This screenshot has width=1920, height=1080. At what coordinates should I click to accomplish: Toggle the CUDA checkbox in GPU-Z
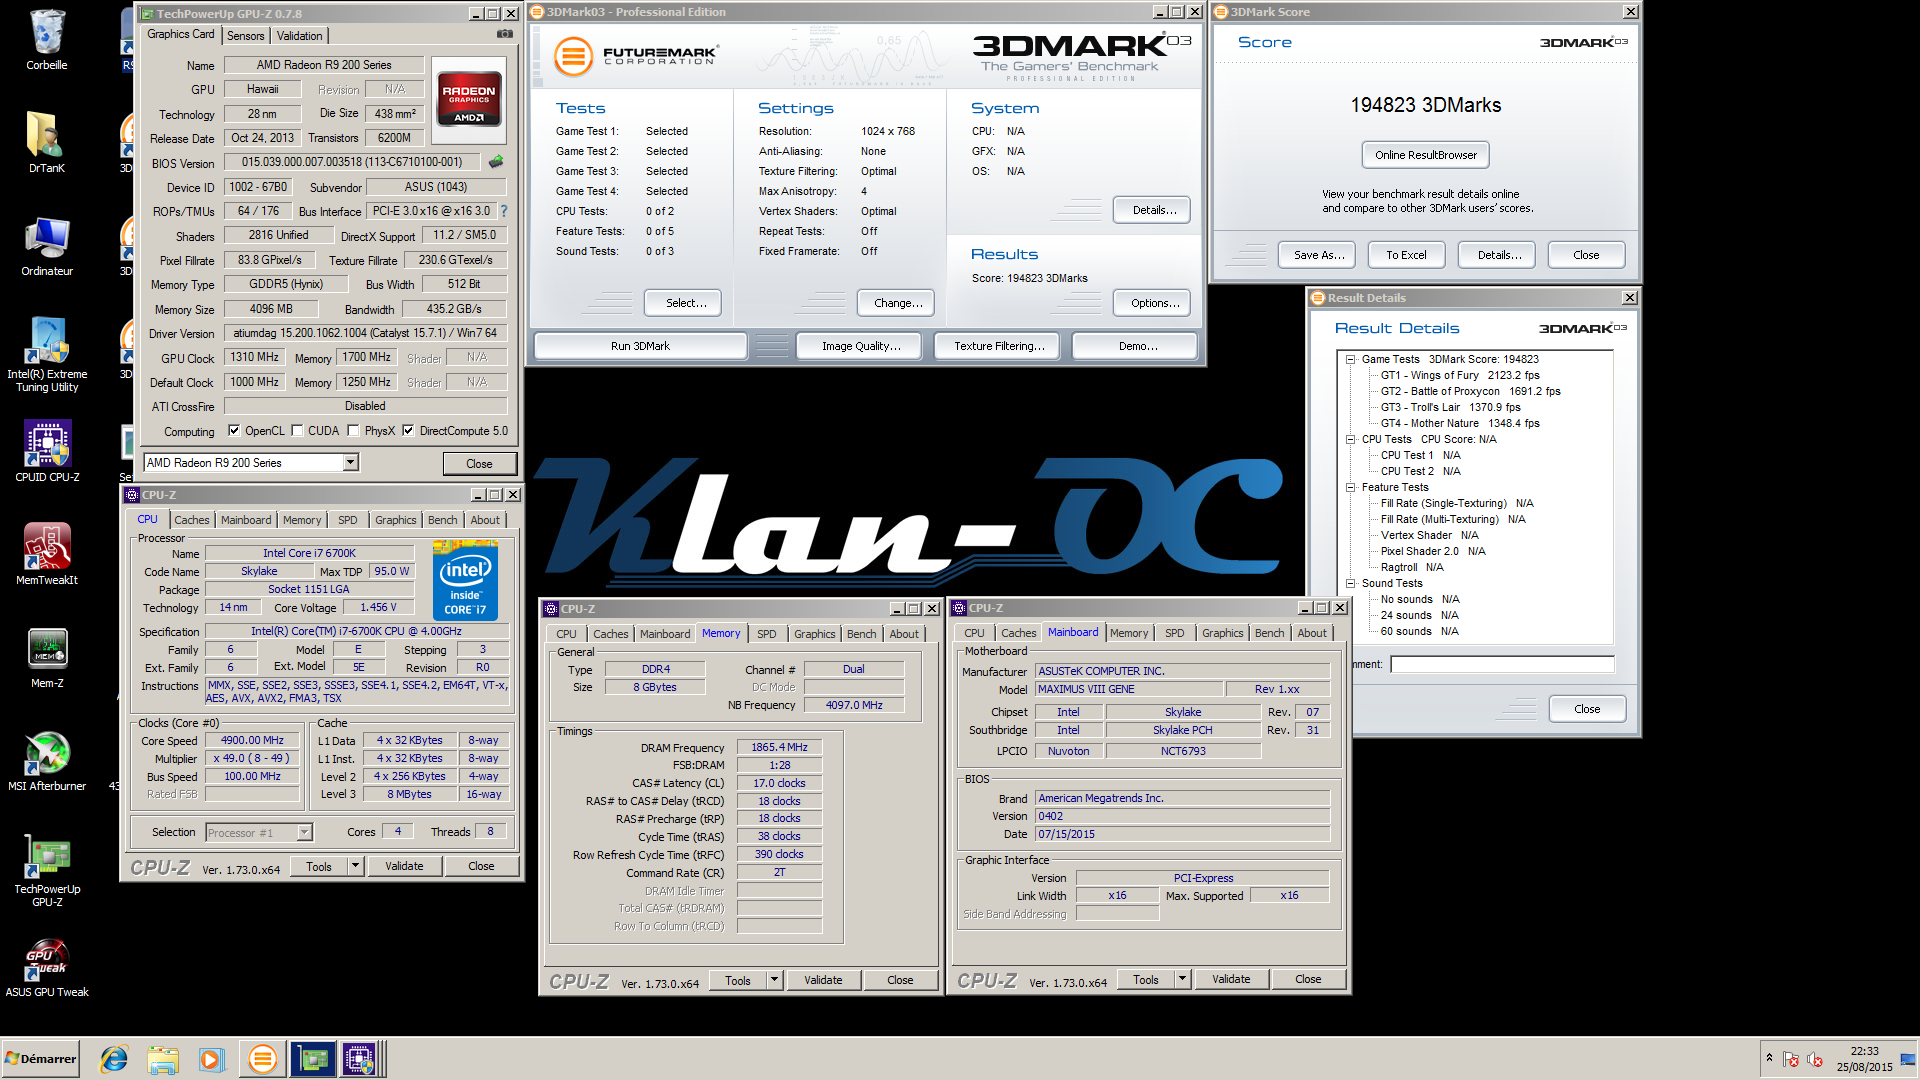[297, 431]
